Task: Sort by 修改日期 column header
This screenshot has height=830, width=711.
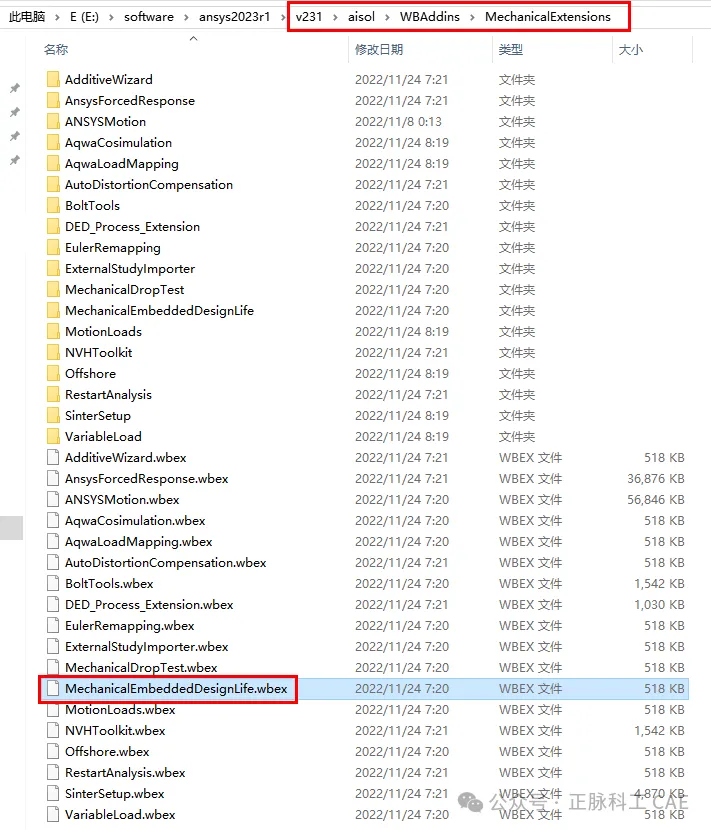Action: click(x=379, y=50)
